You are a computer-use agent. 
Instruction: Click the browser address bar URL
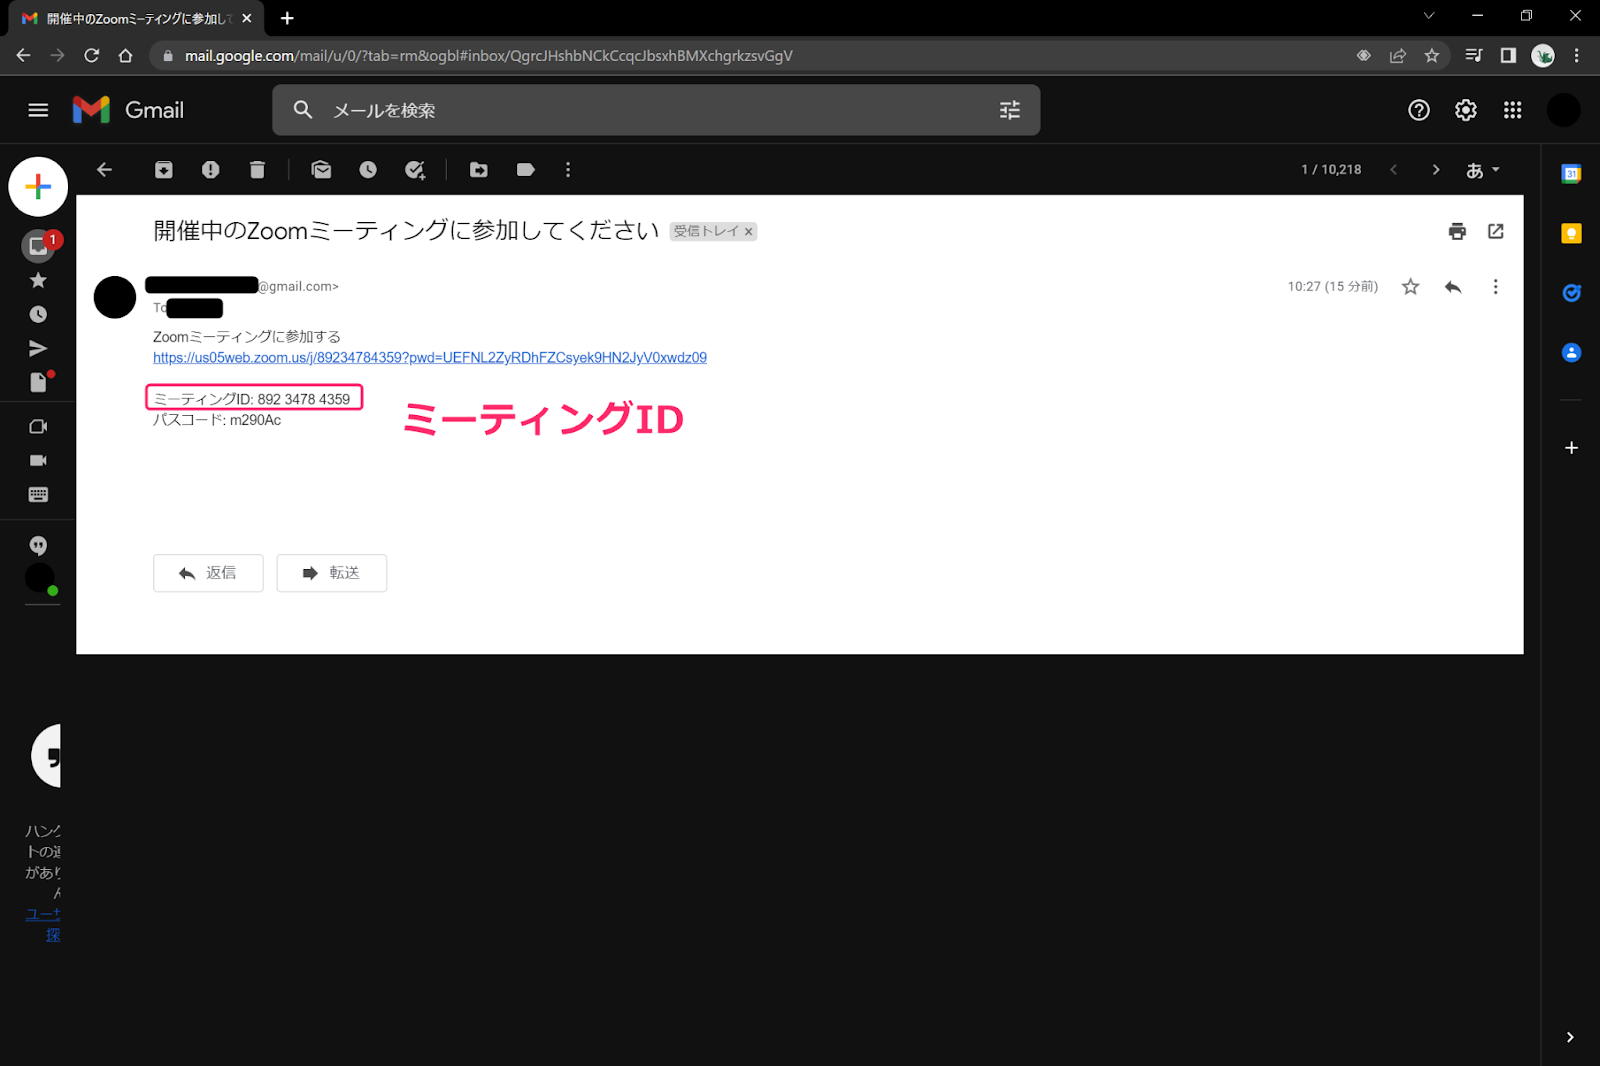[488, 56]
